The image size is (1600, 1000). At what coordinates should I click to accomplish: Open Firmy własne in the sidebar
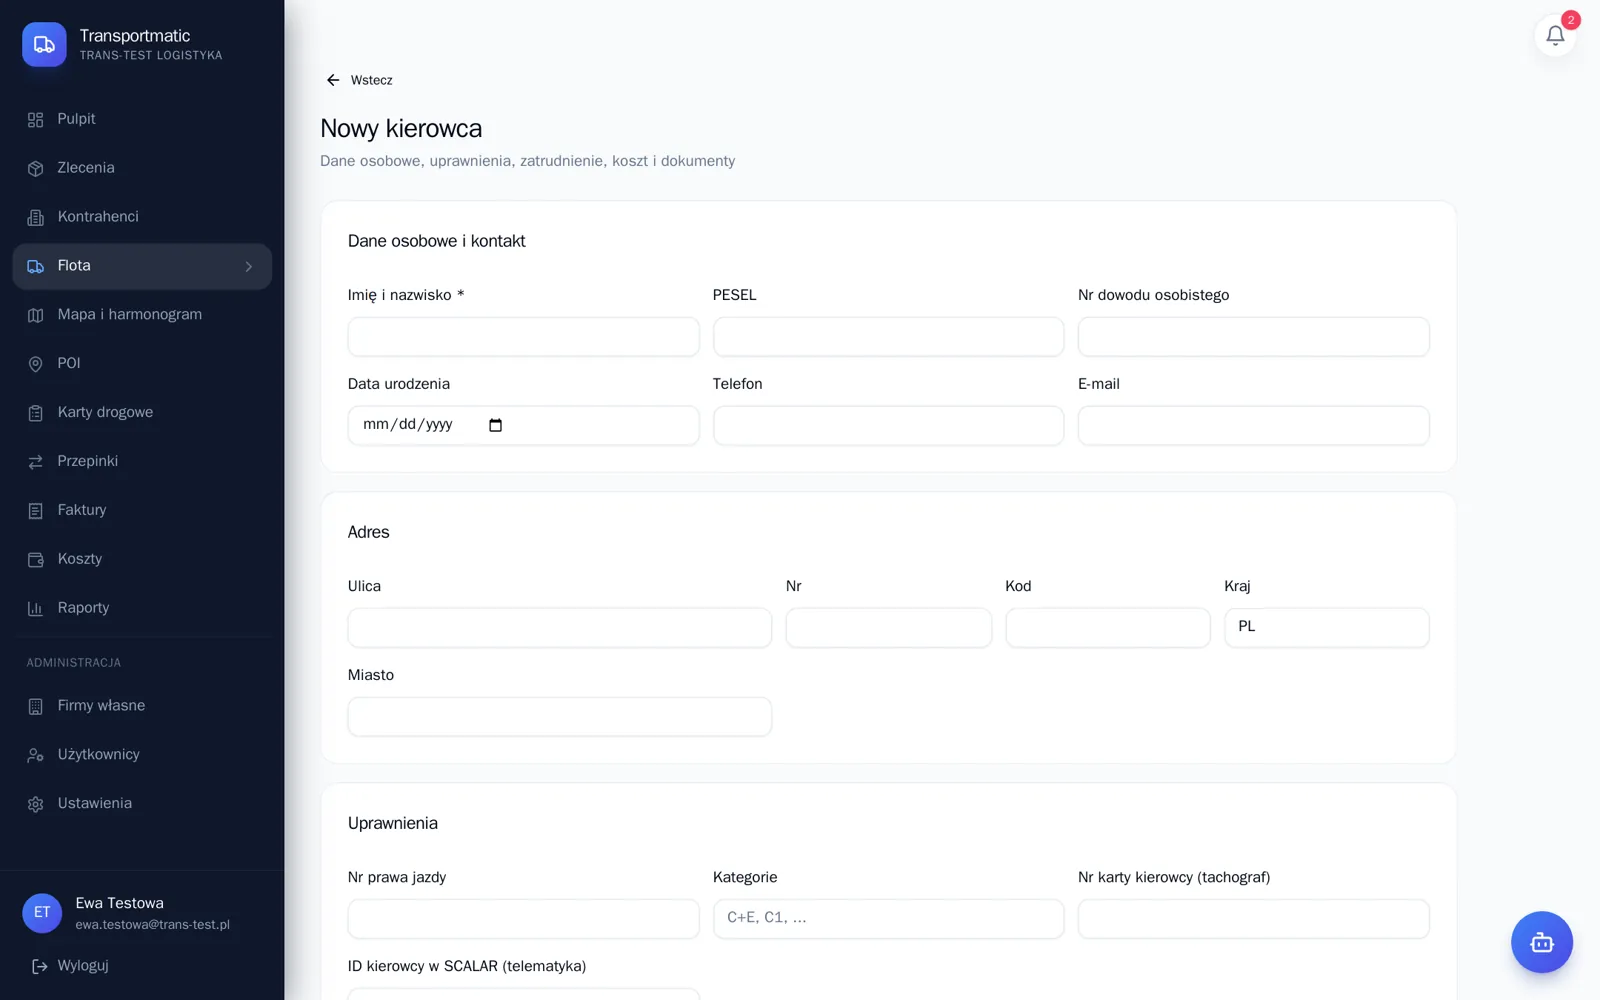142,706
